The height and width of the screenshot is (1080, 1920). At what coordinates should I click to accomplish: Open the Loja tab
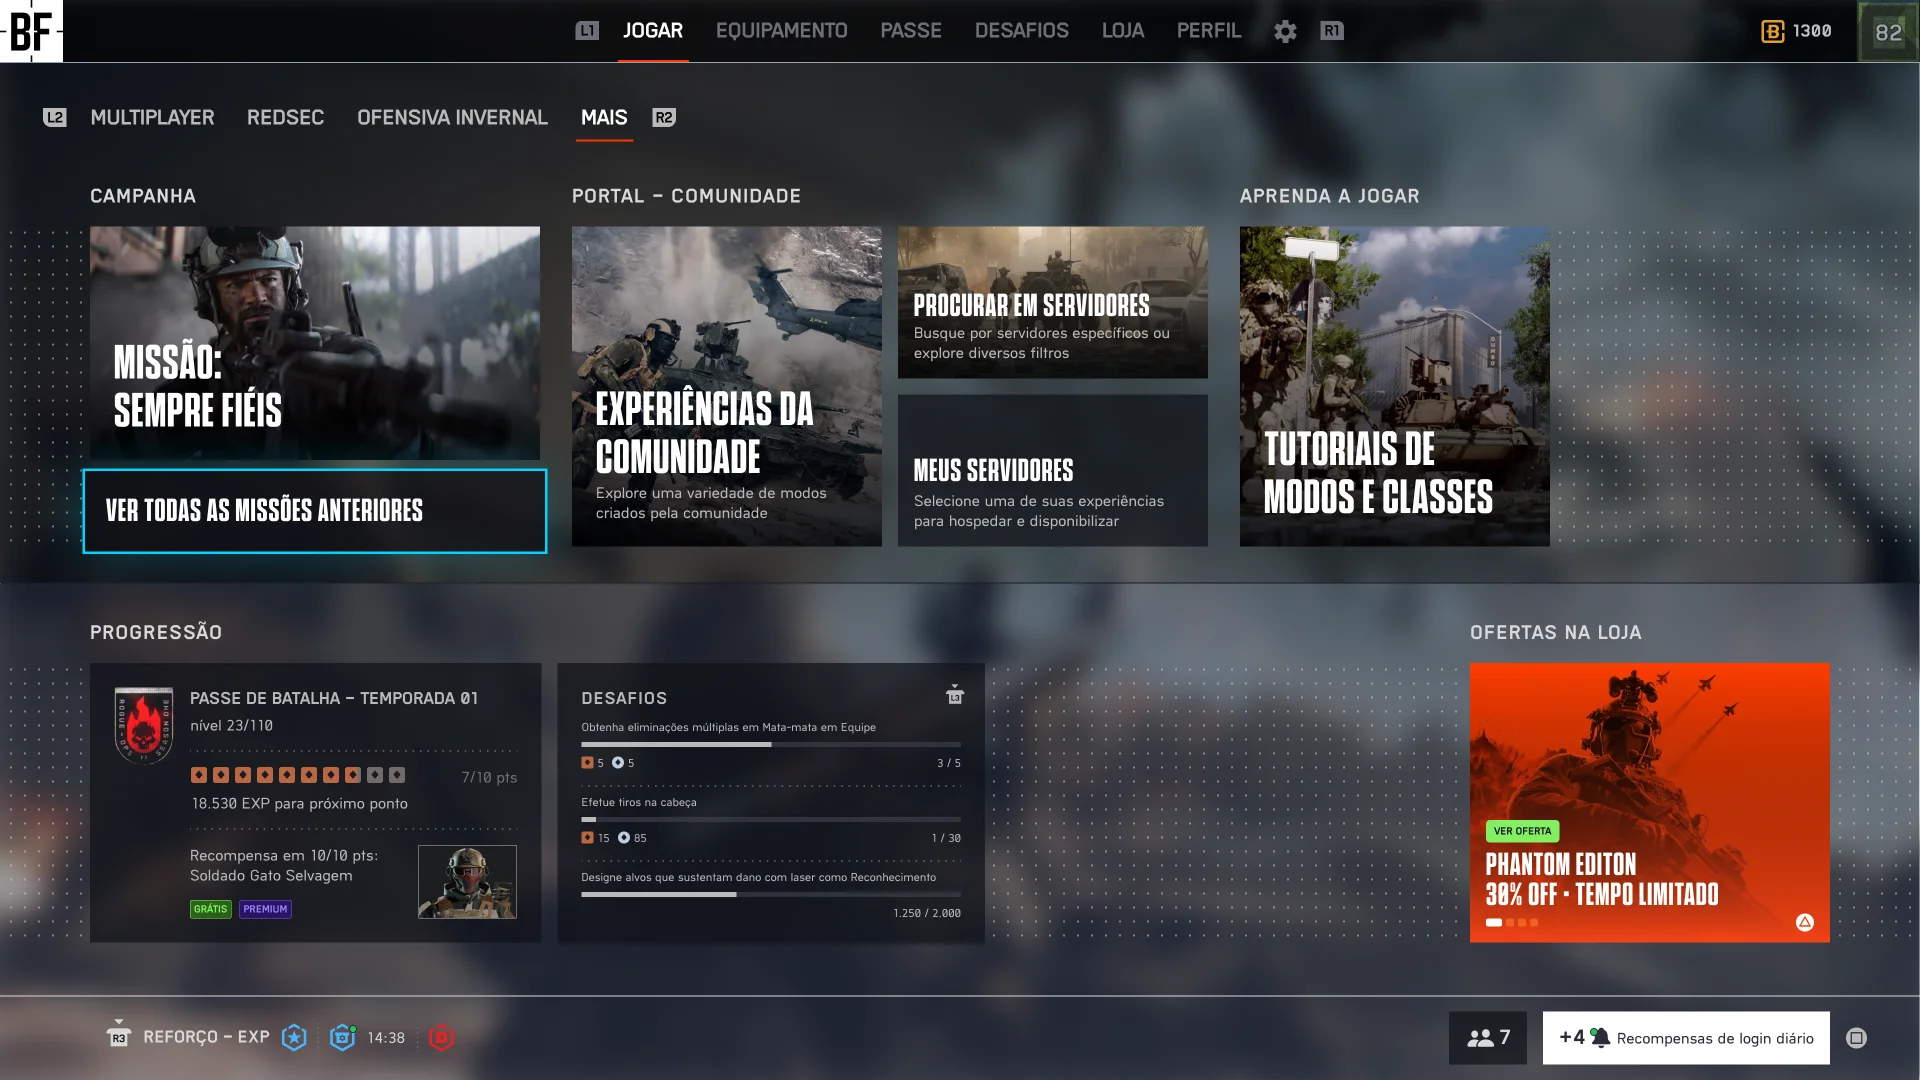pos(1122,31)
